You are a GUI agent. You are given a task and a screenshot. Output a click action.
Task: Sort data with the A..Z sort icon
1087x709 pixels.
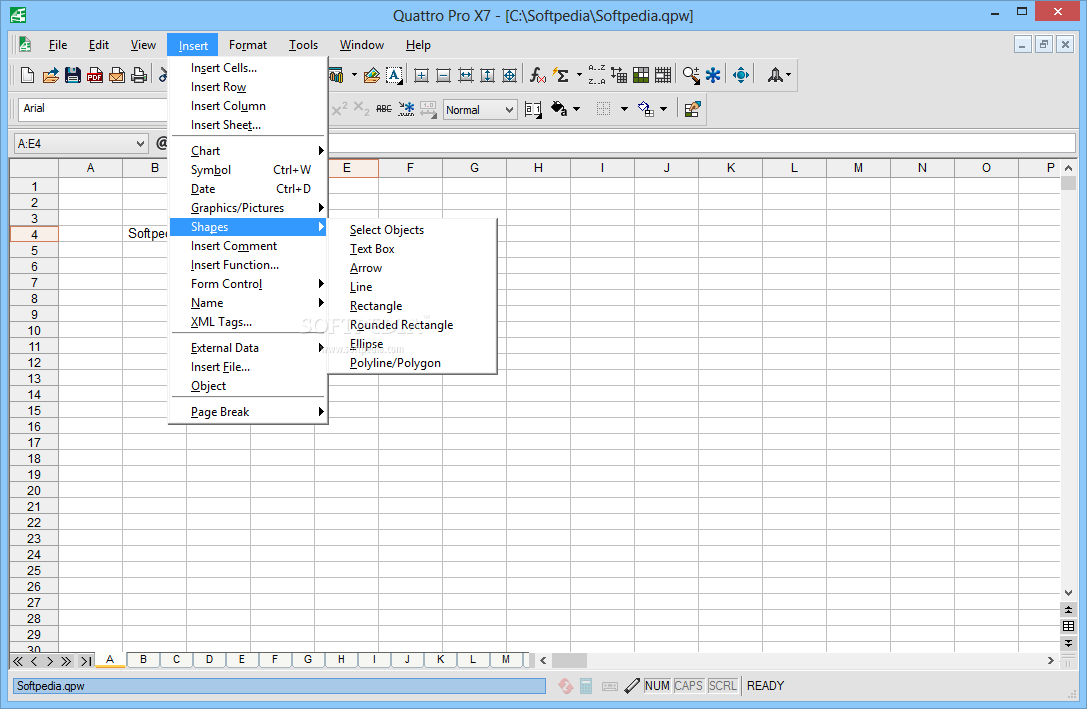pyautogui.click(x=596, y=75)
